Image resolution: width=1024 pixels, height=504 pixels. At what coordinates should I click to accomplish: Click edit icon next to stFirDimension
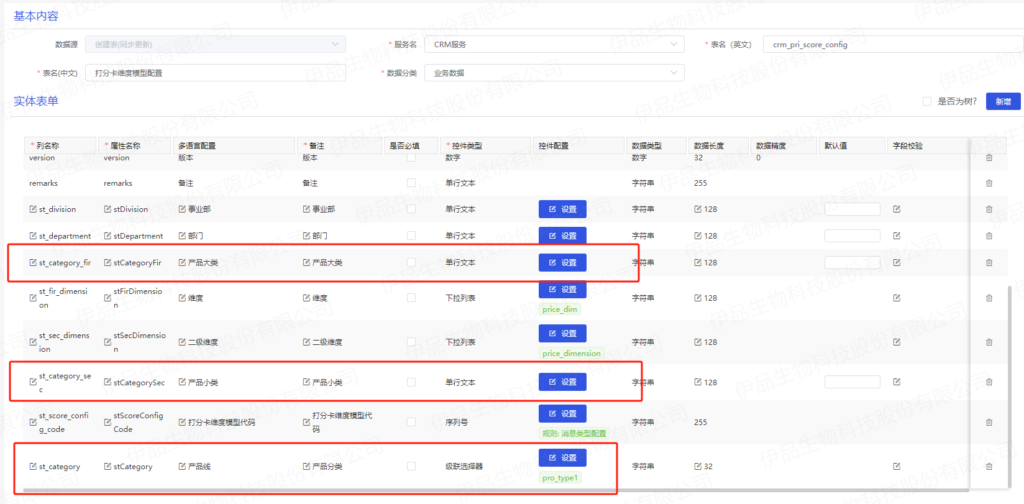pos(108,298)
